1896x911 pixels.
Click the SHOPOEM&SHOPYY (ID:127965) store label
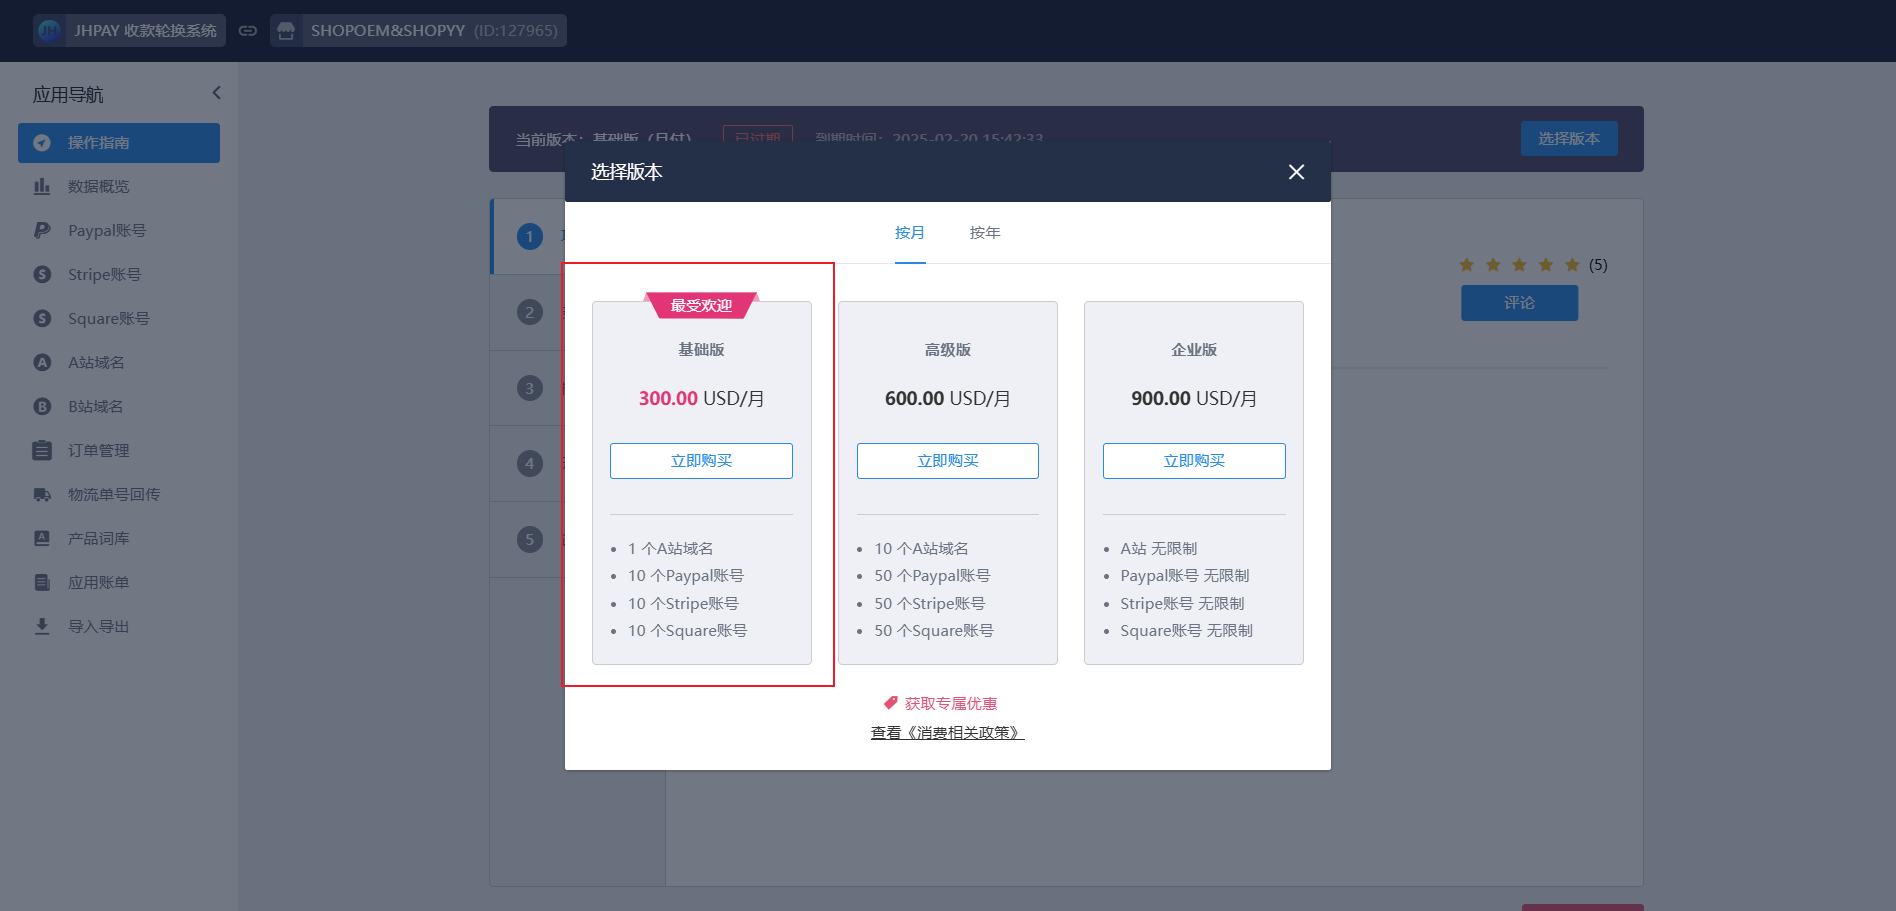tap(434, 31)
